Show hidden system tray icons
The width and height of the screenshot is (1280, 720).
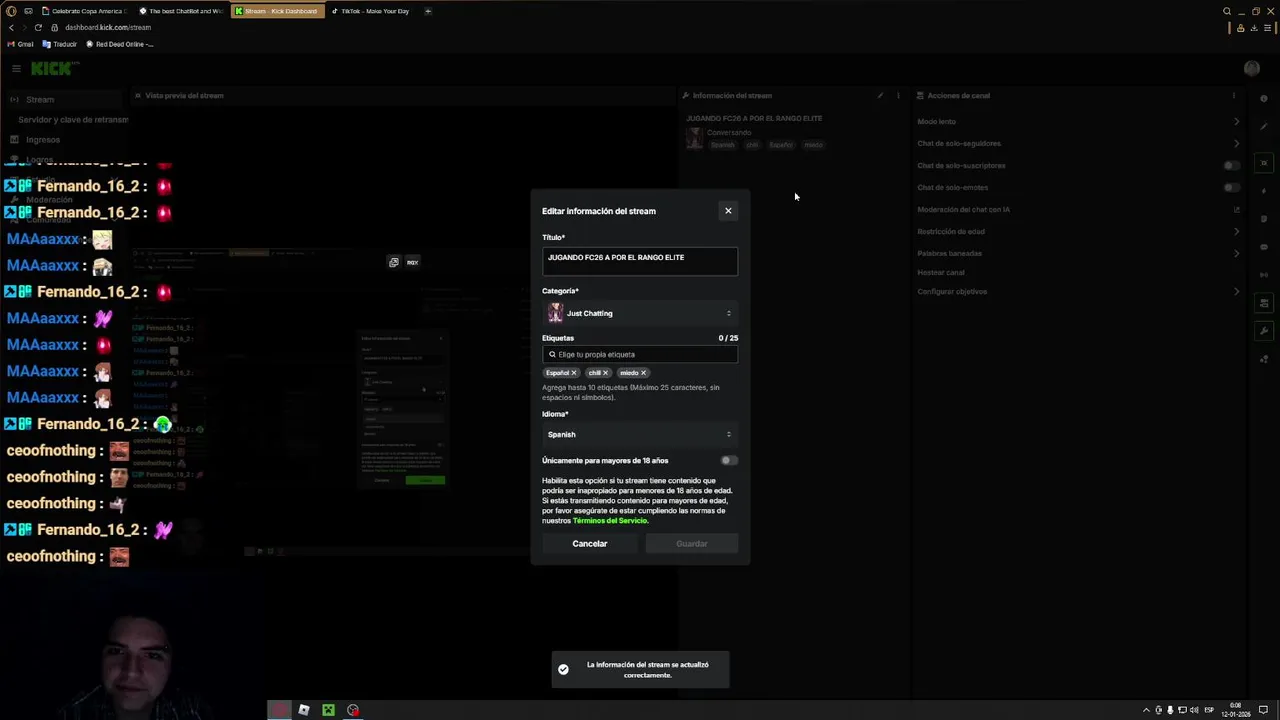pos(1146,710)
